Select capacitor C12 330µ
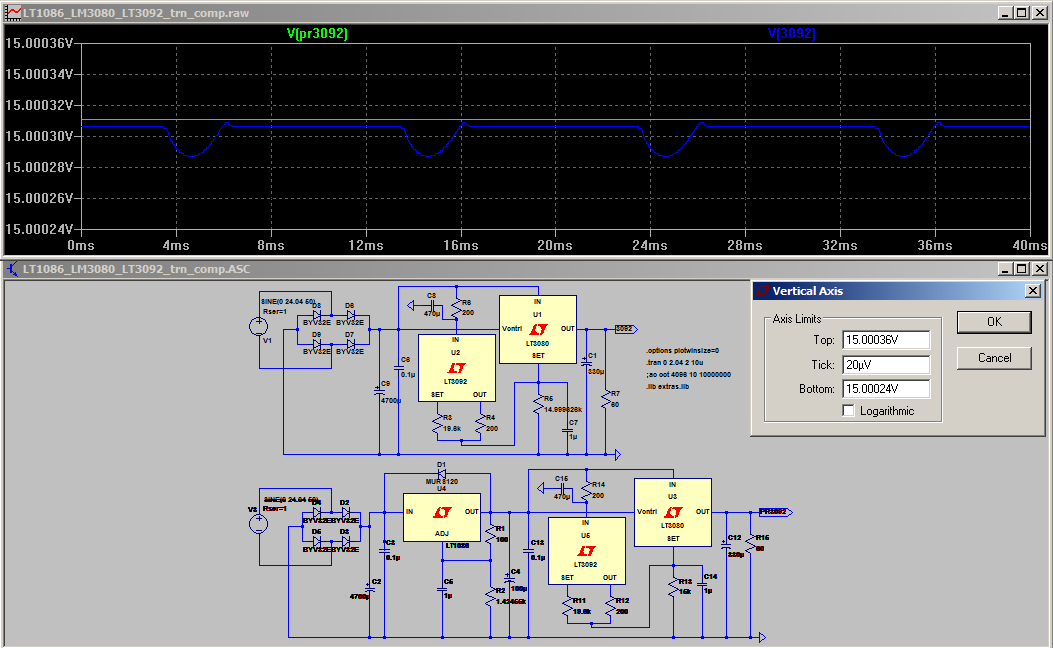The height and width of the screenshot is (648, 1053). pyautogui.click(x=726, y=546)
